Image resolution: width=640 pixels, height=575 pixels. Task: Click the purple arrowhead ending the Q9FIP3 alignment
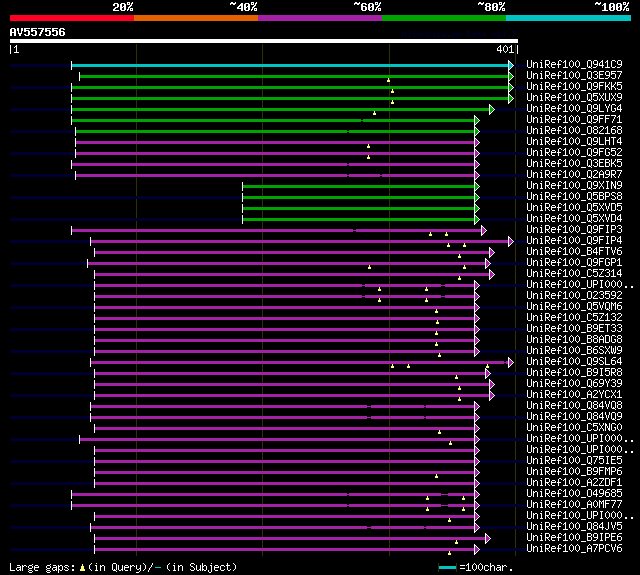[484, 231]
